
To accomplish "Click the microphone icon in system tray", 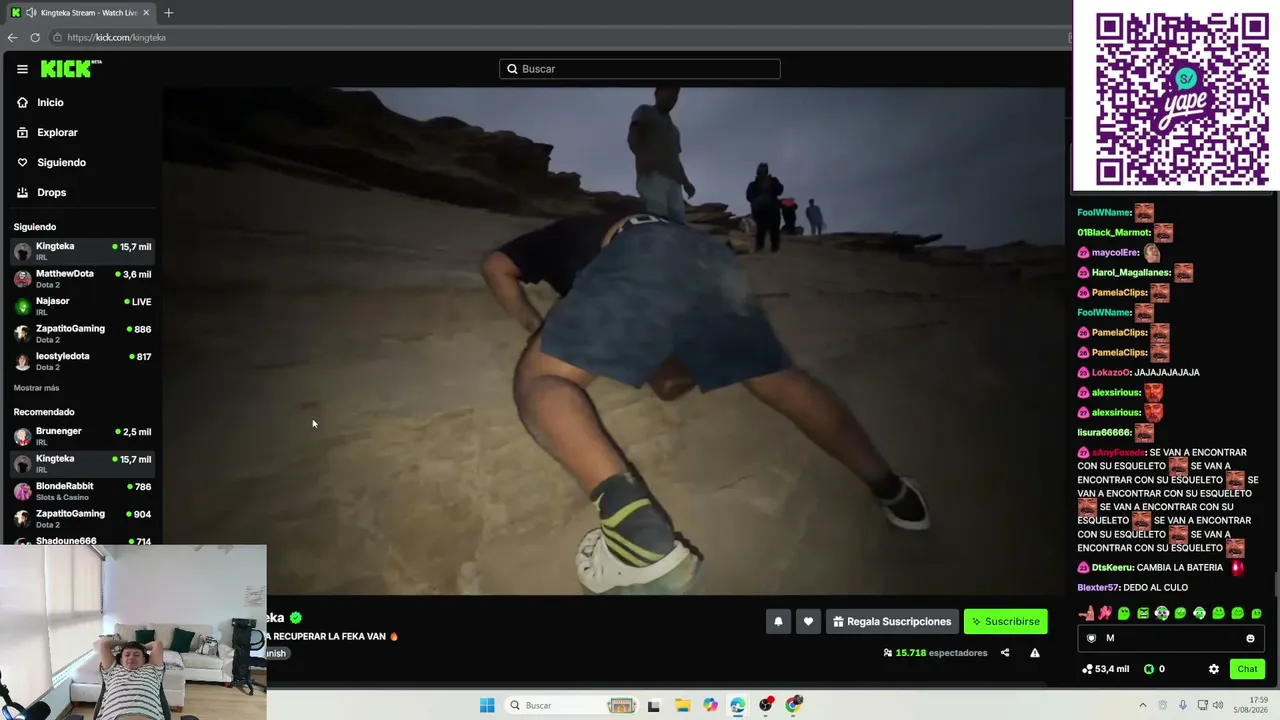I will (1183, 705).
